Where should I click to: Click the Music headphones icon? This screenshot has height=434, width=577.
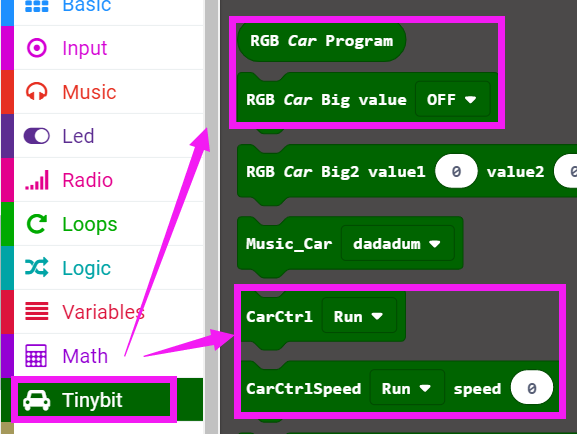pos(36,92)
